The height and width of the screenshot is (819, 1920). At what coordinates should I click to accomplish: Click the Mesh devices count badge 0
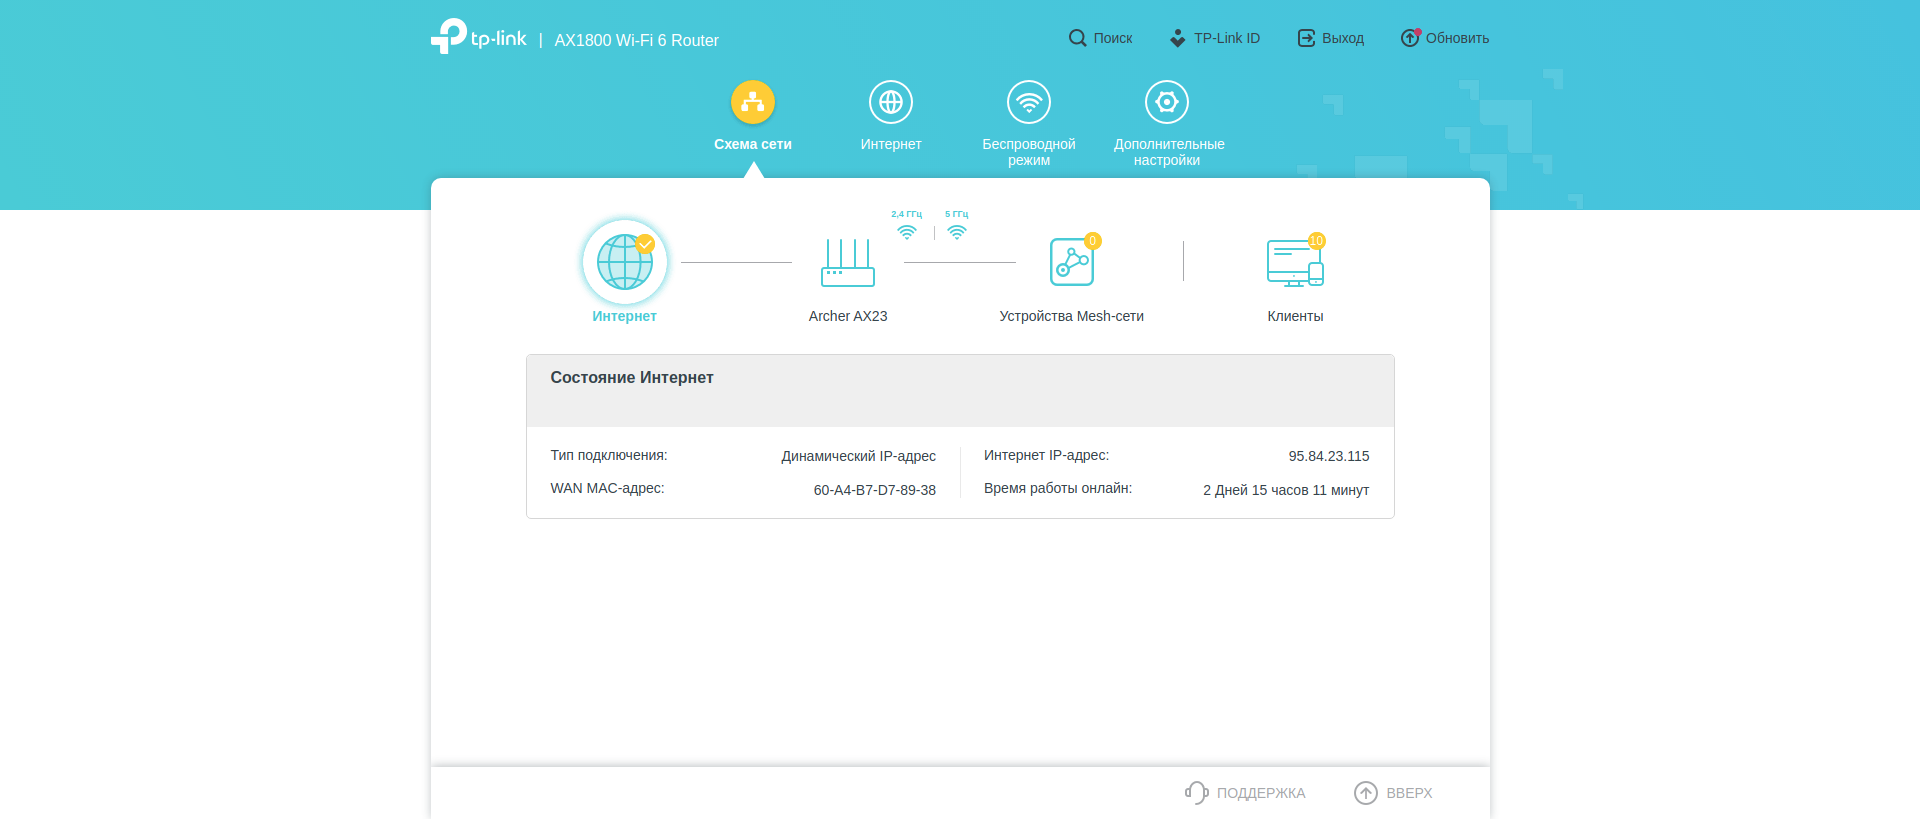click(1093, 241)
